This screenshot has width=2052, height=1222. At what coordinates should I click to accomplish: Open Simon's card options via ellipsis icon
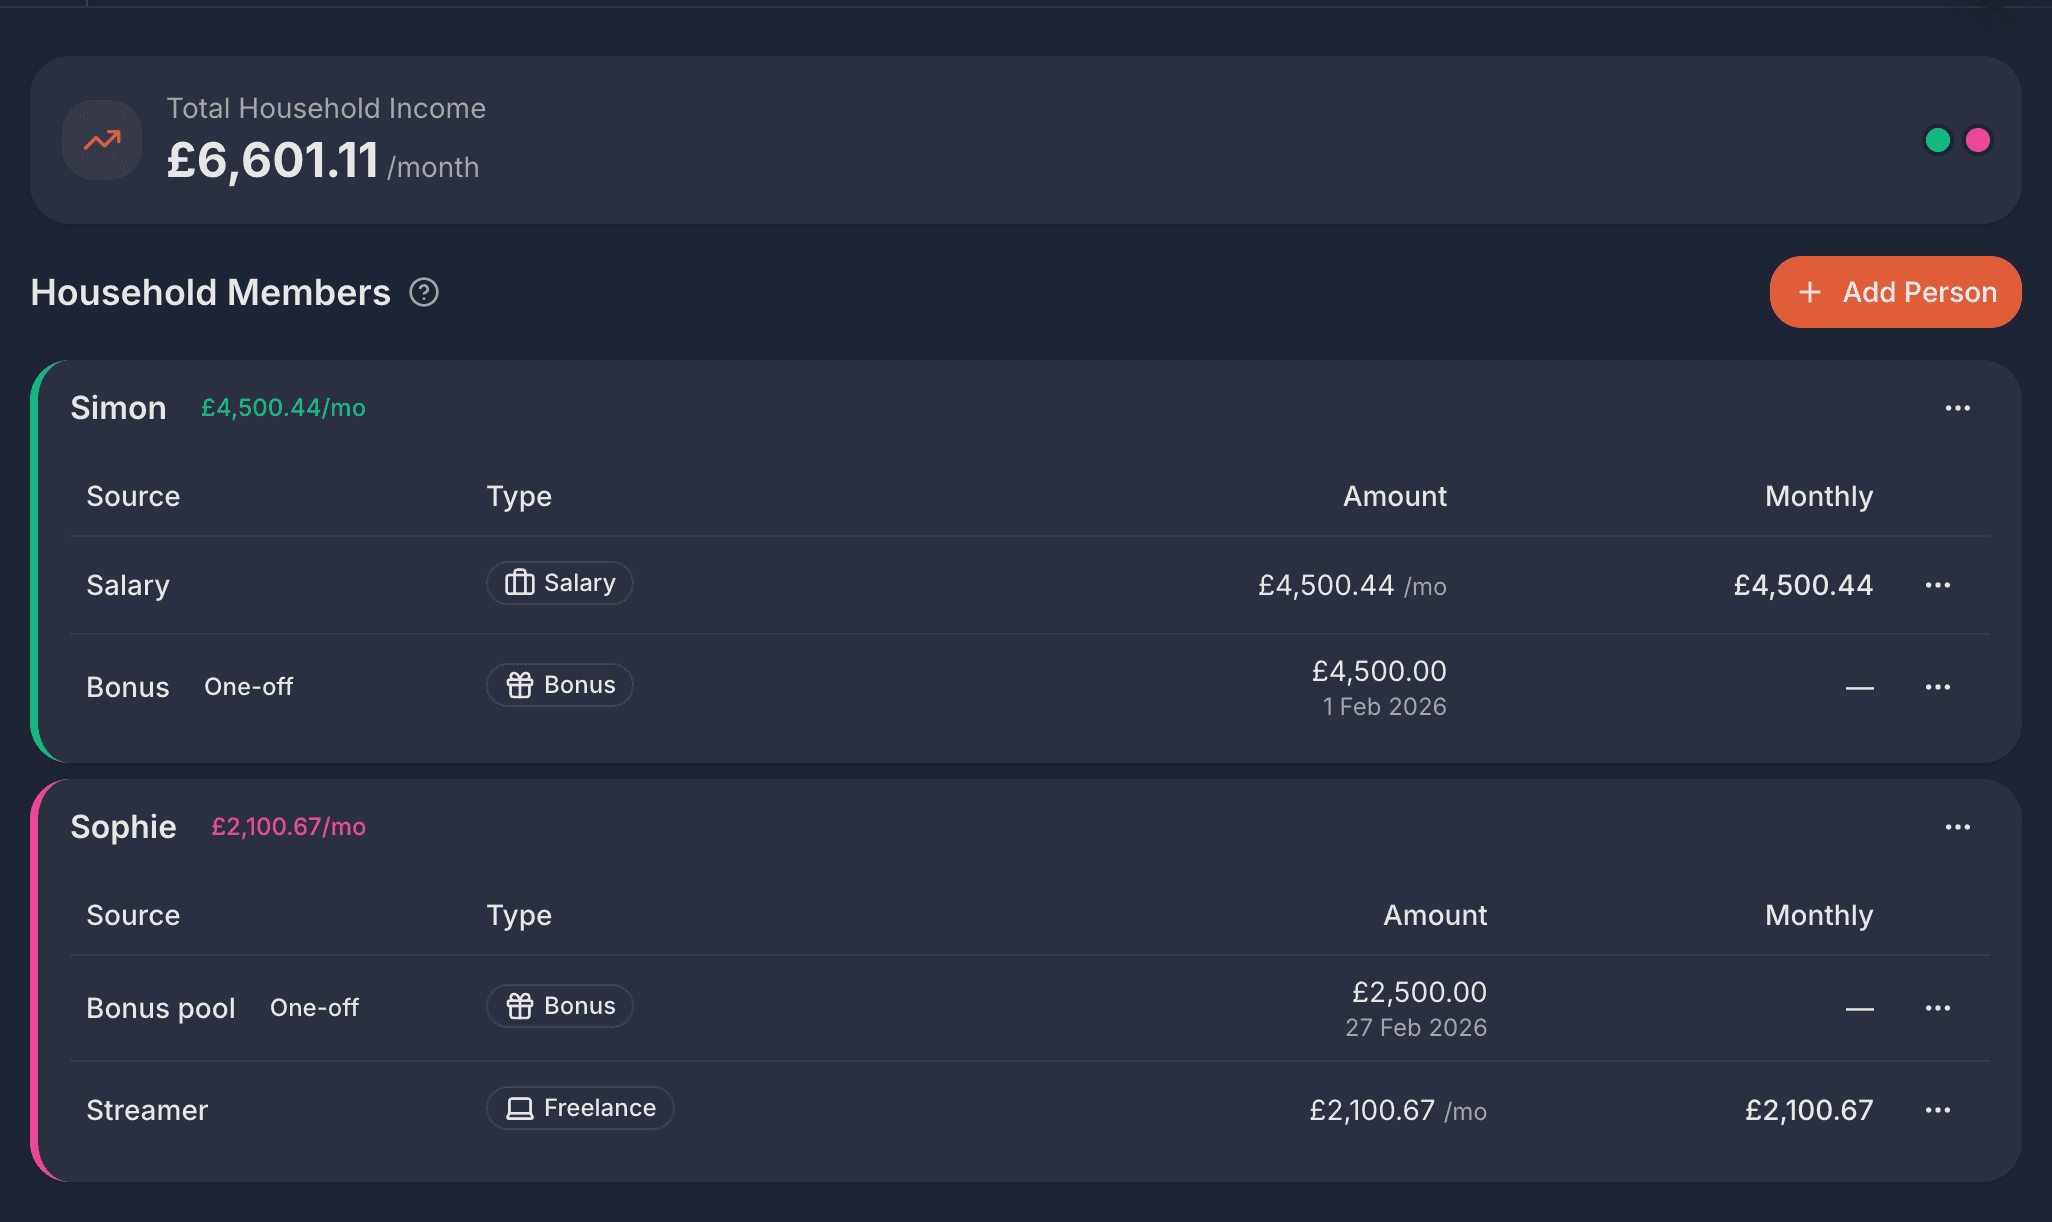1957,408
